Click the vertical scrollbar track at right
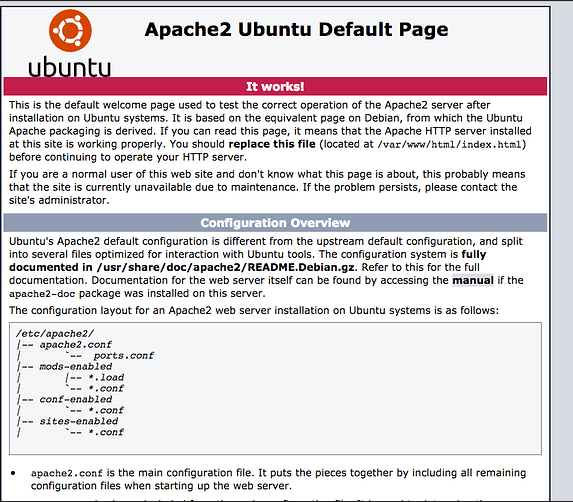 (562, 254)
